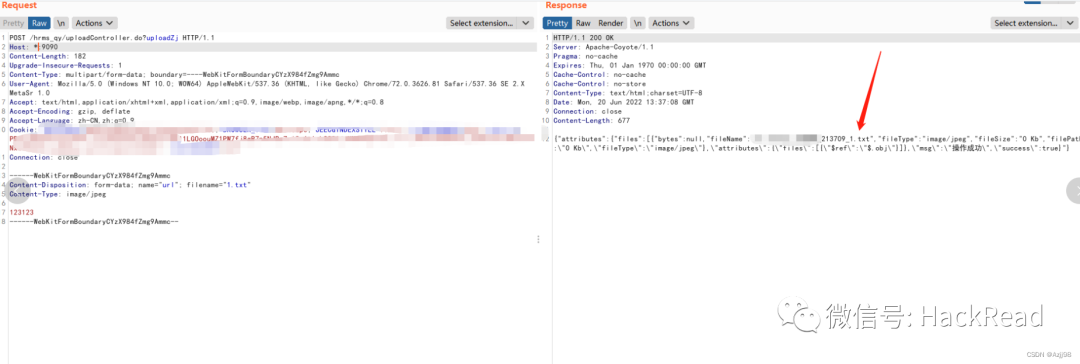
Task: Click the Cache-Control: no-cache response header
Action: pos(599,74)
